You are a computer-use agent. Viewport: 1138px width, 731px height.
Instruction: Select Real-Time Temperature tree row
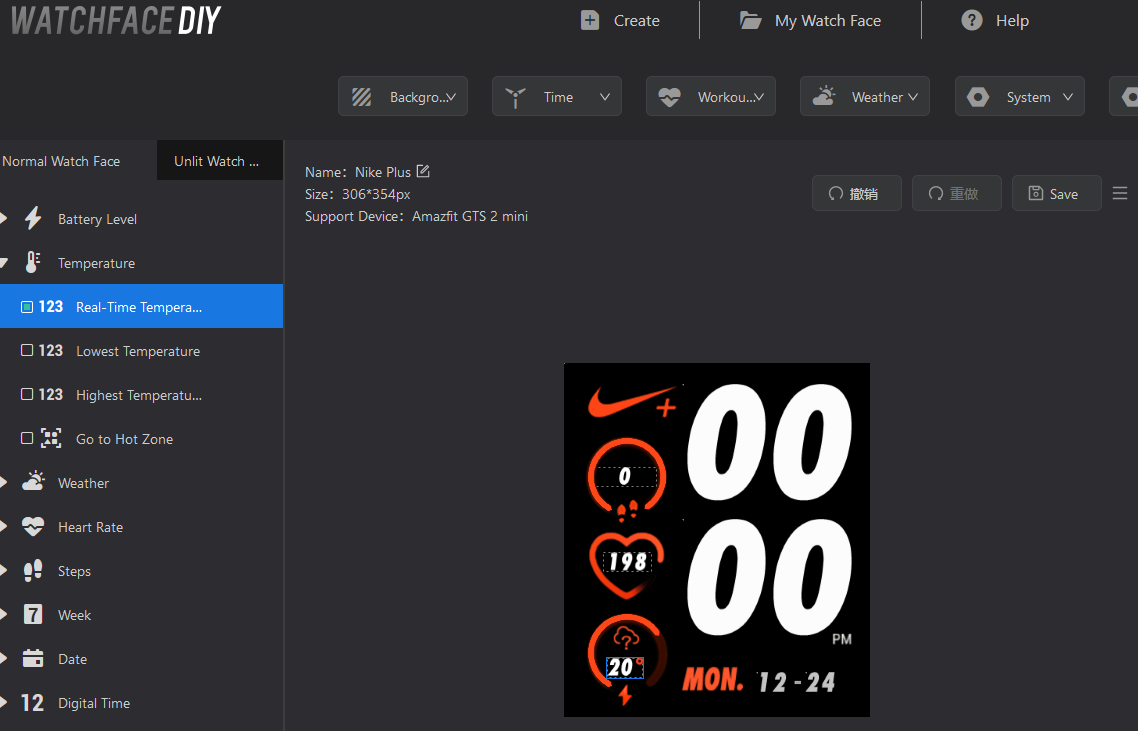point(142,306)
